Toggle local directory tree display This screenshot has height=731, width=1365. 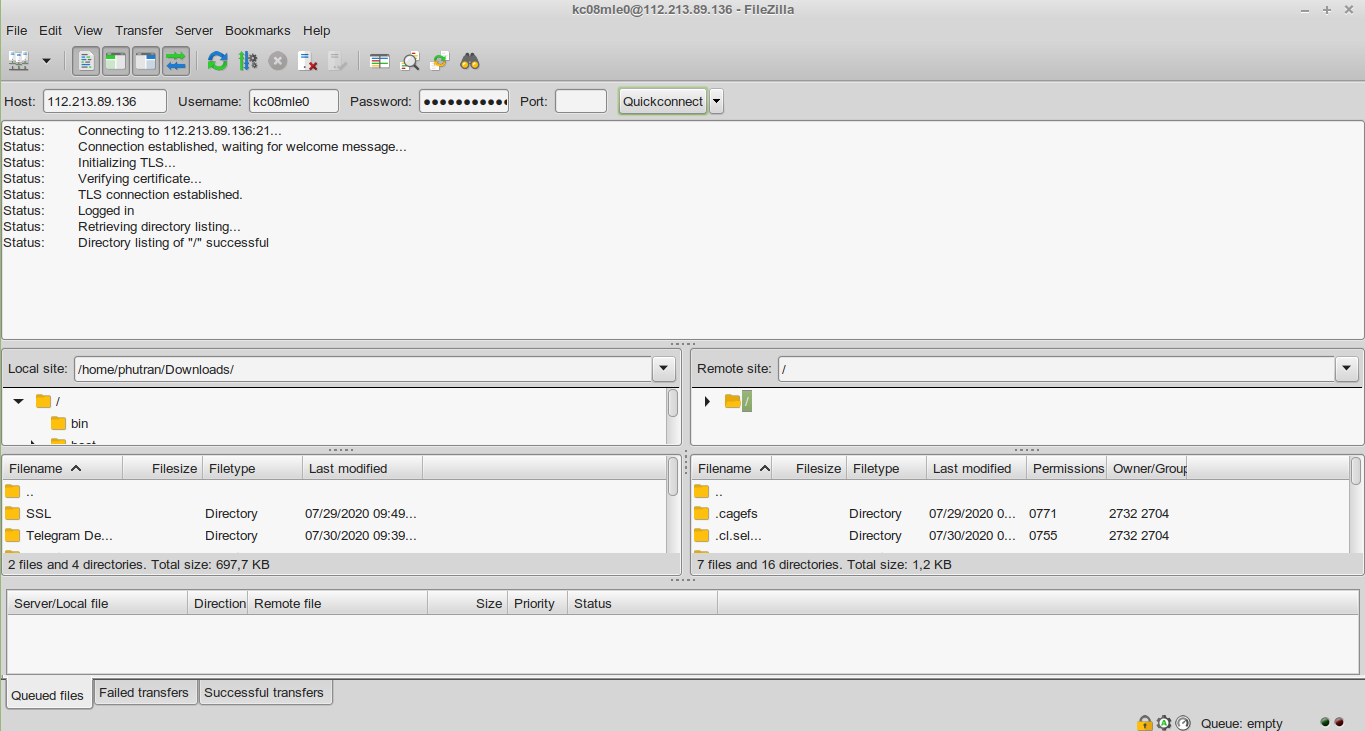(x=116, y=61)
